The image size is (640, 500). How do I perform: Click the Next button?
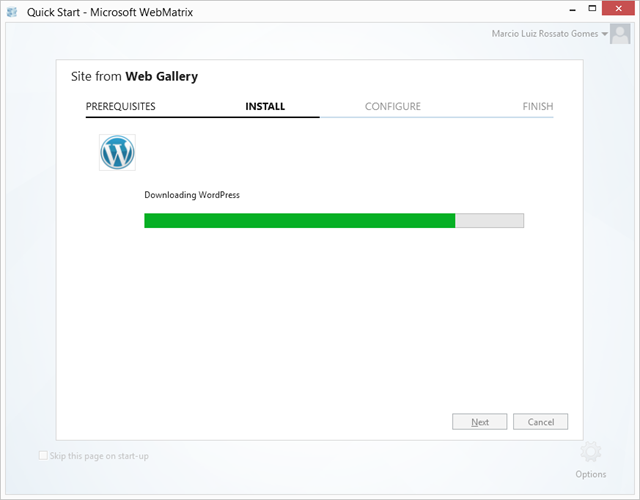click(x=480, y=422)
